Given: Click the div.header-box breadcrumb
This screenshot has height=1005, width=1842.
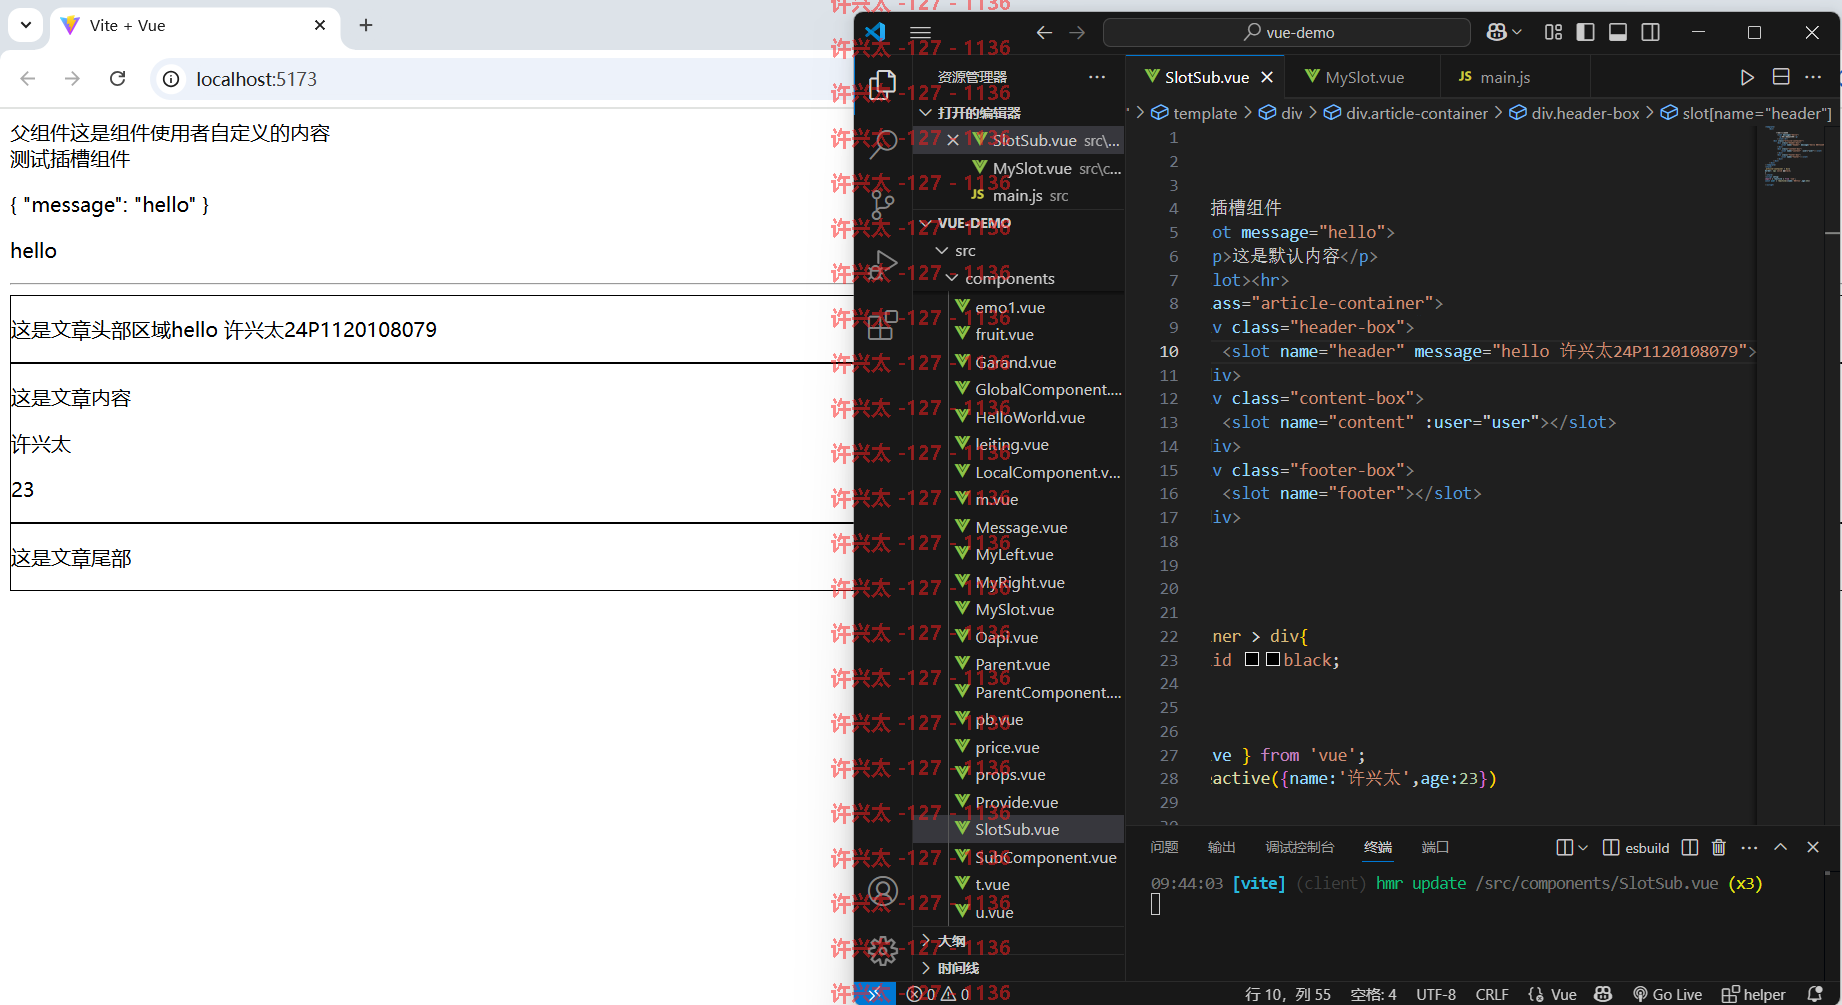Looking at the screenshot, I should (x=1575, y=113).
